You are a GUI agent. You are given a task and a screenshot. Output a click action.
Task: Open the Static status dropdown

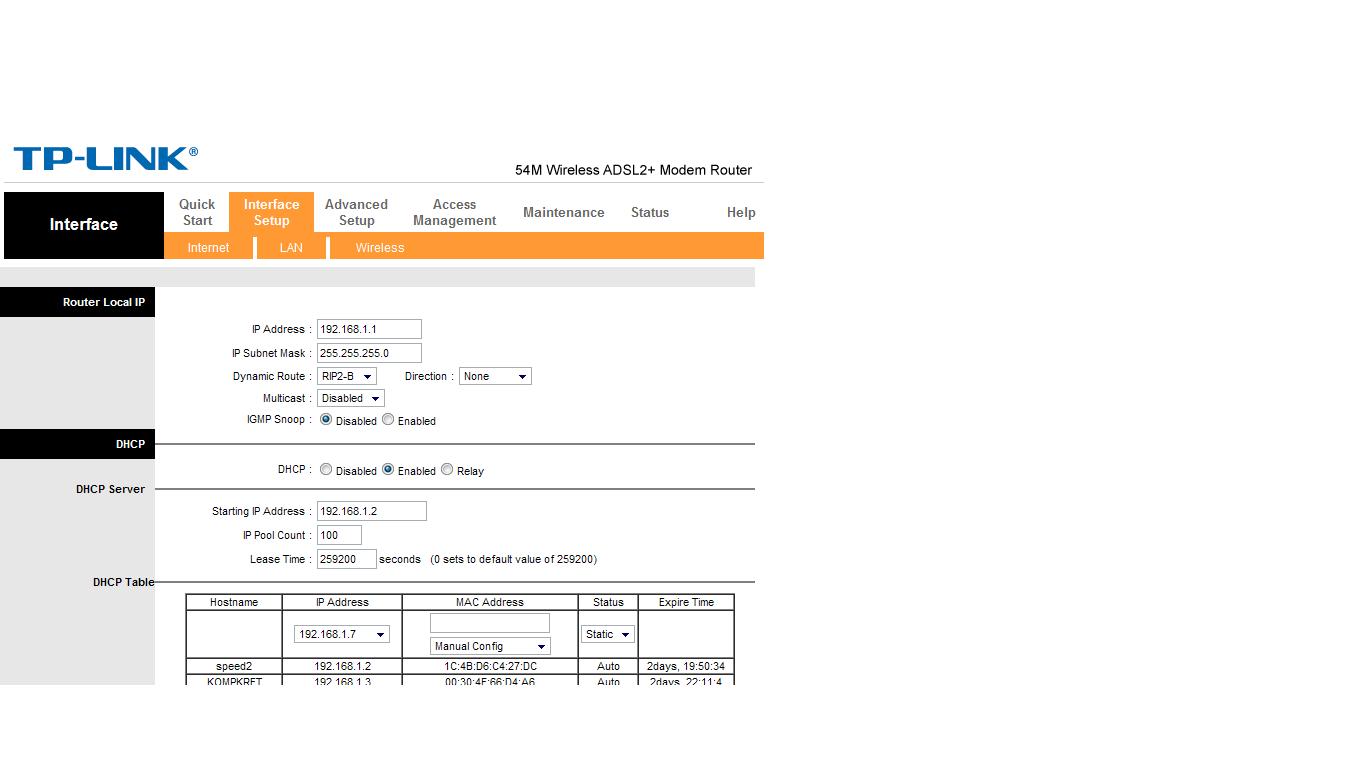(608, 634)
